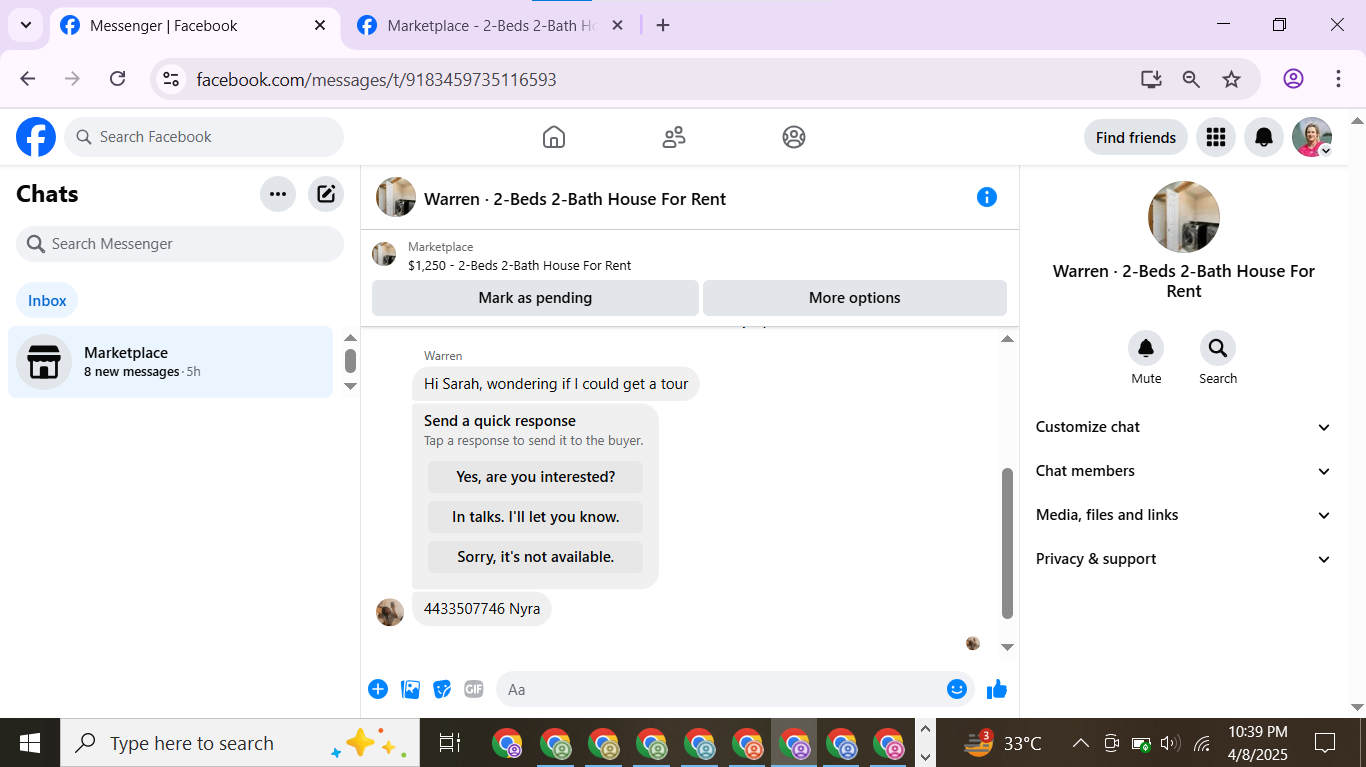Viewport: 1366px width, 767px height.
Task: Switch to Marketplace 2-Beds 2-Bath tab
Action: pos(490,25)
